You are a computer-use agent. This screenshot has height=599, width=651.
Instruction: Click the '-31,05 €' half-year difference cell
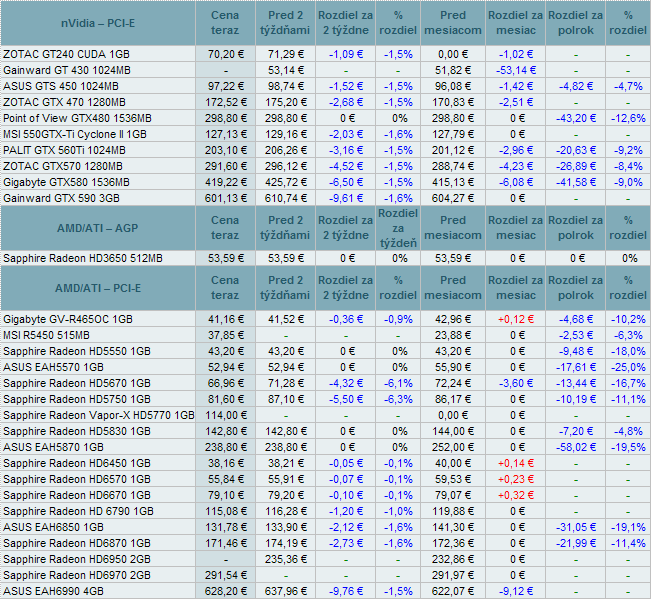click(x=576, y=527)
